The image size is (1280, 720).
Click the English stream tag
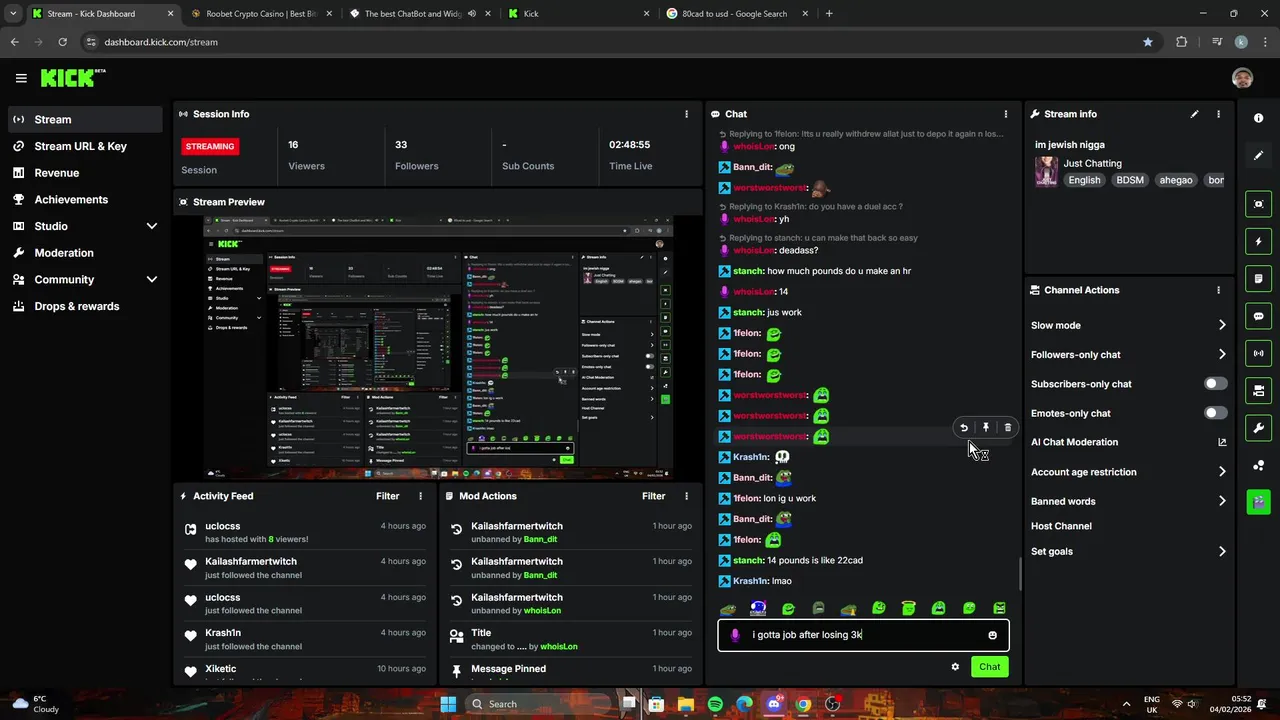tap(1084, 180)
